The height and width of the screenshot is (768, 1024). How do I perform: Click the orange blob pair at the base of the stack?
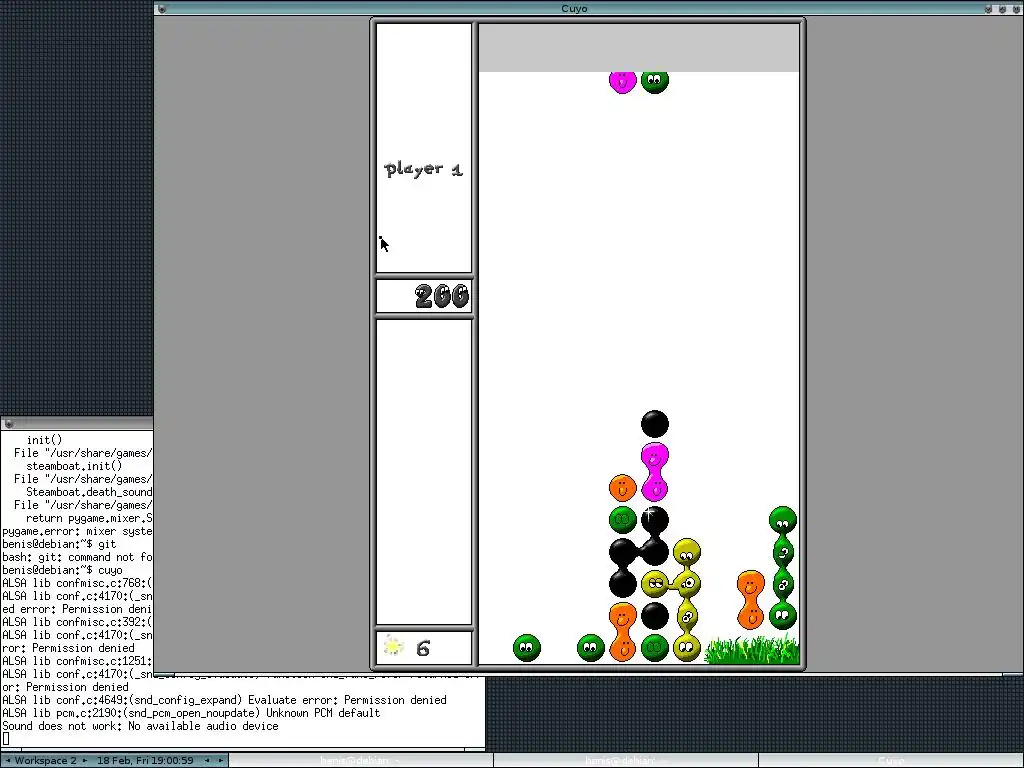[622, 632]
